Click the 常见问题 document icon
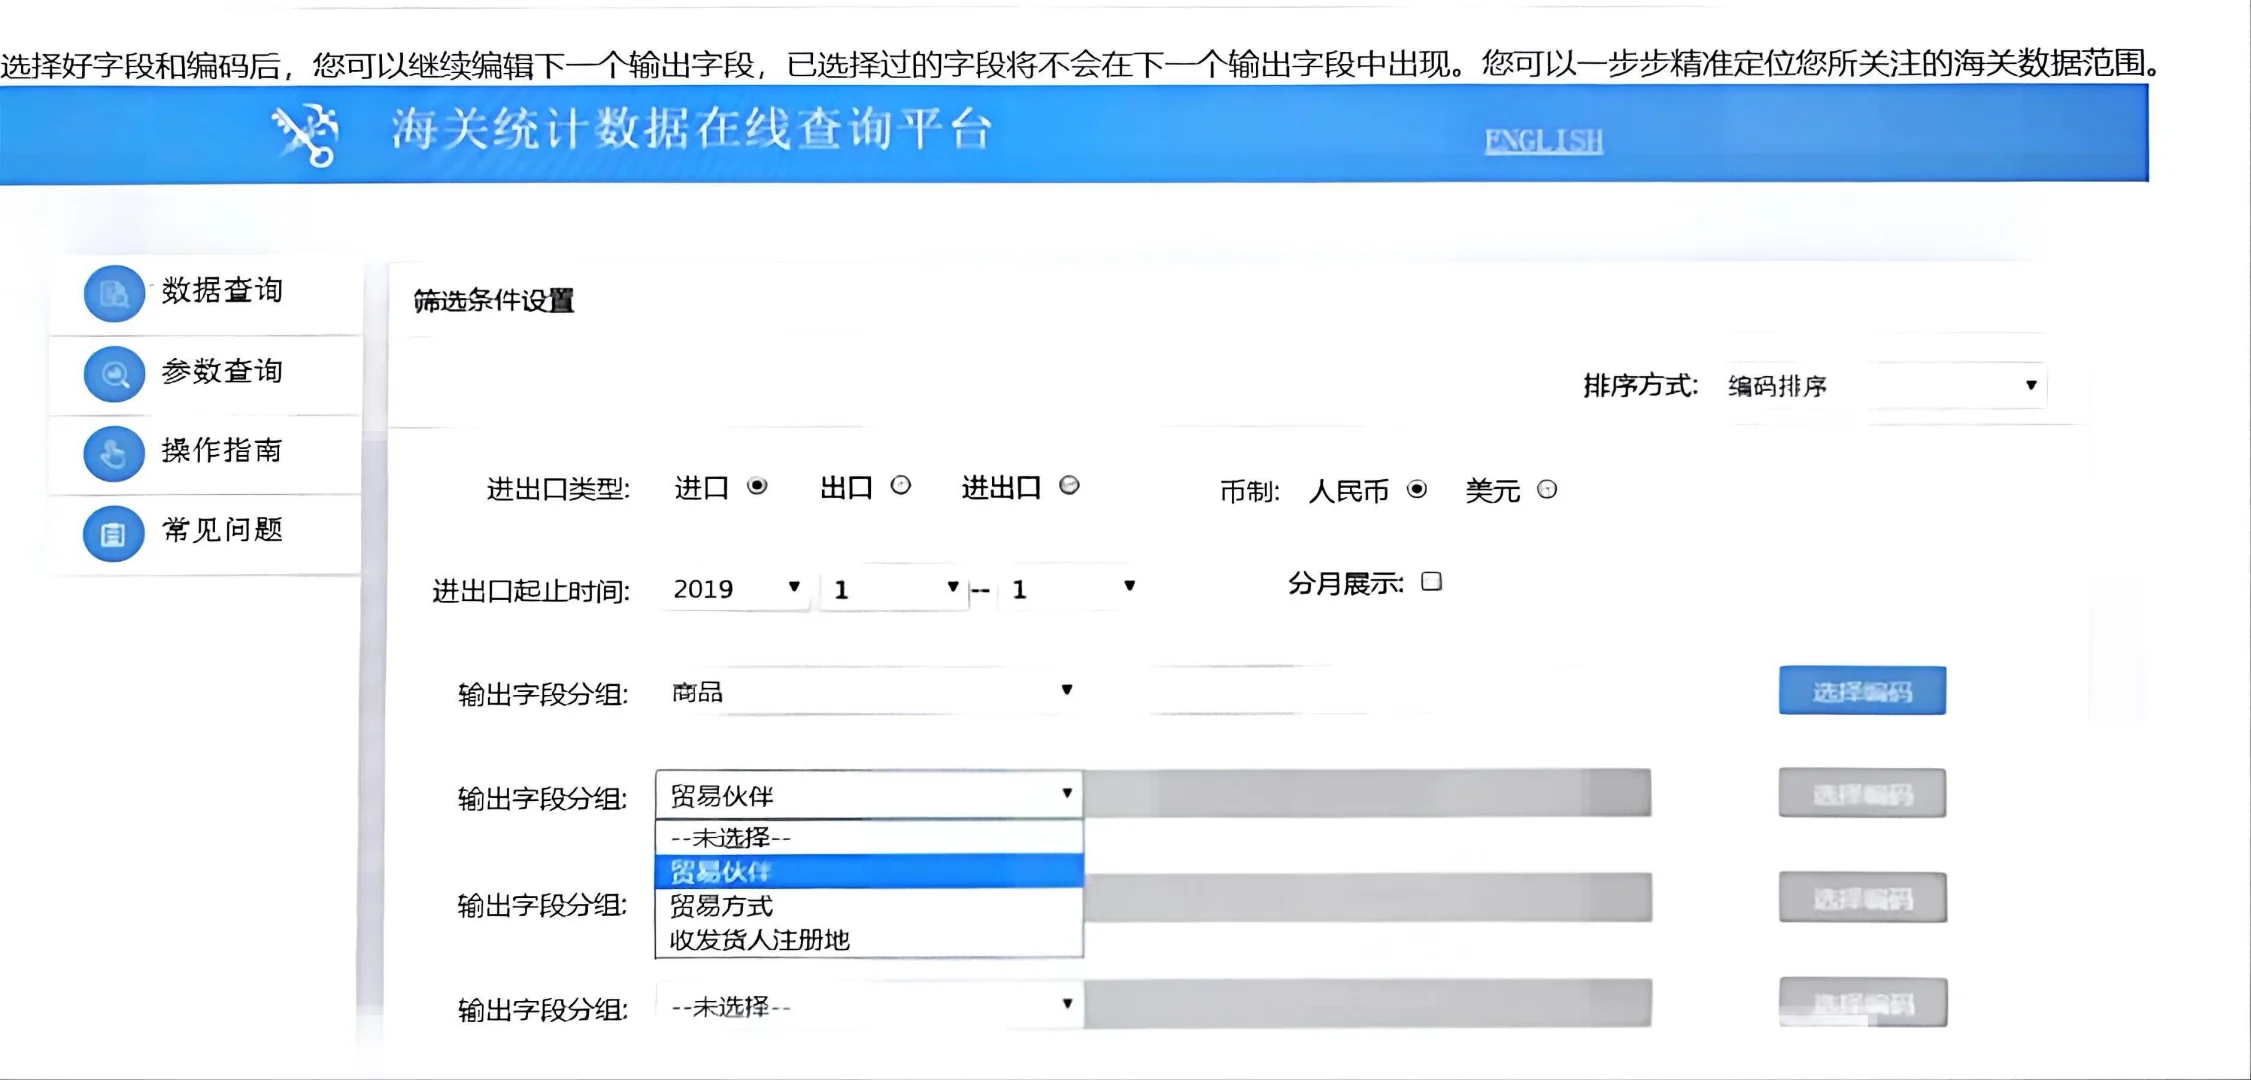 tap(113, 533)
